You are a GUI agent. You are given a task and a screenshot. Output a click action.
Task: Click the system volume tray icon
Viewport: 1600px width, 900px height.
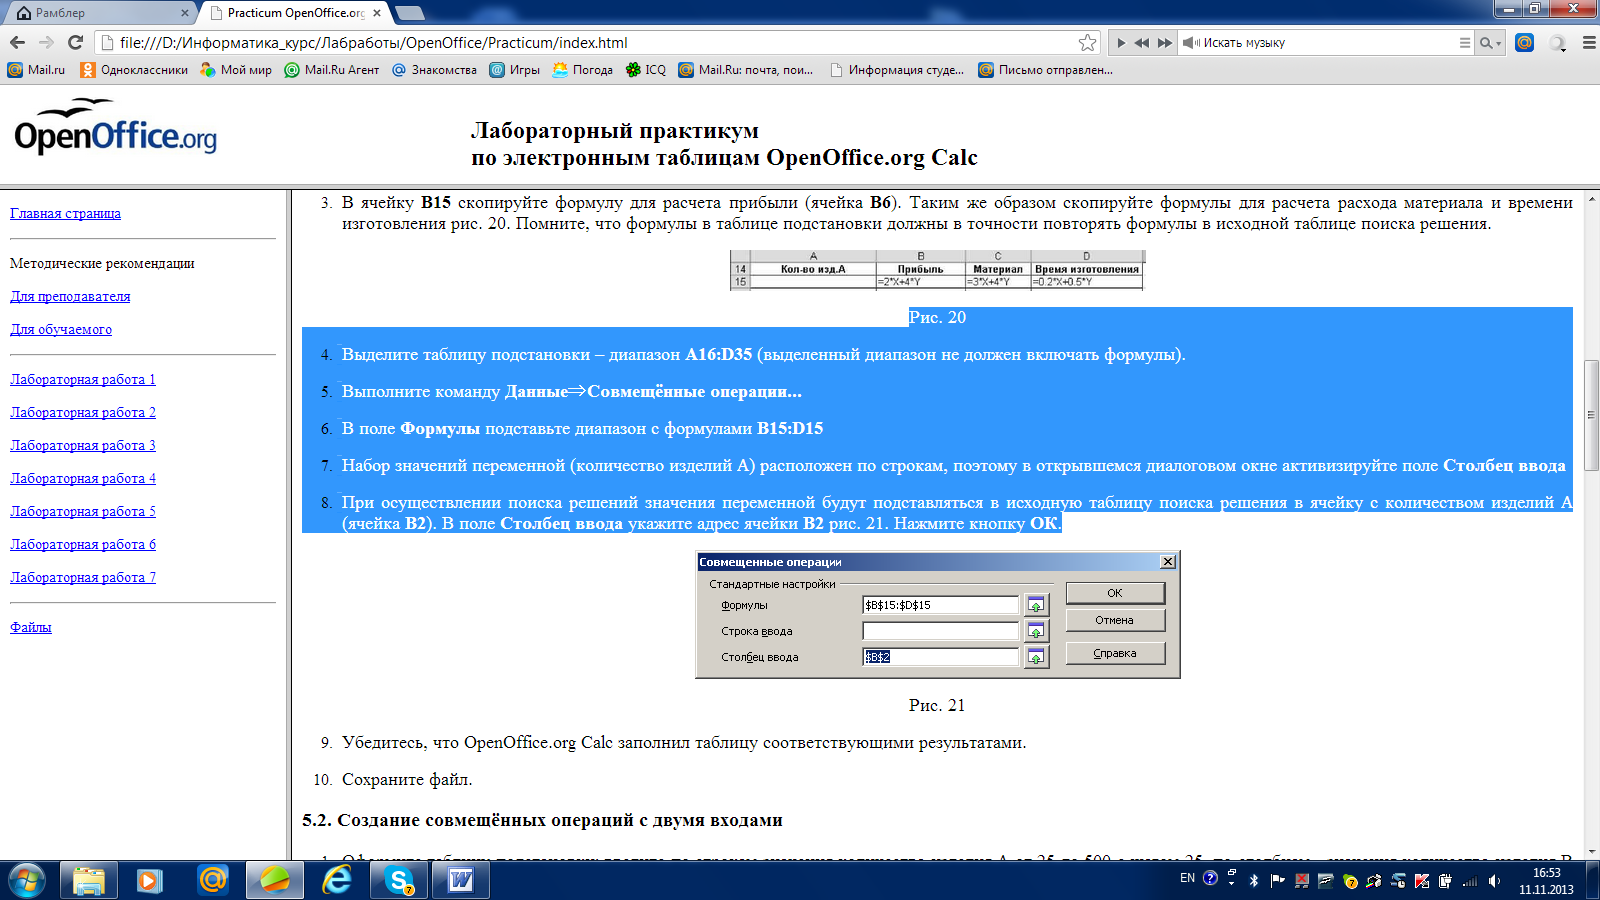1494,880
